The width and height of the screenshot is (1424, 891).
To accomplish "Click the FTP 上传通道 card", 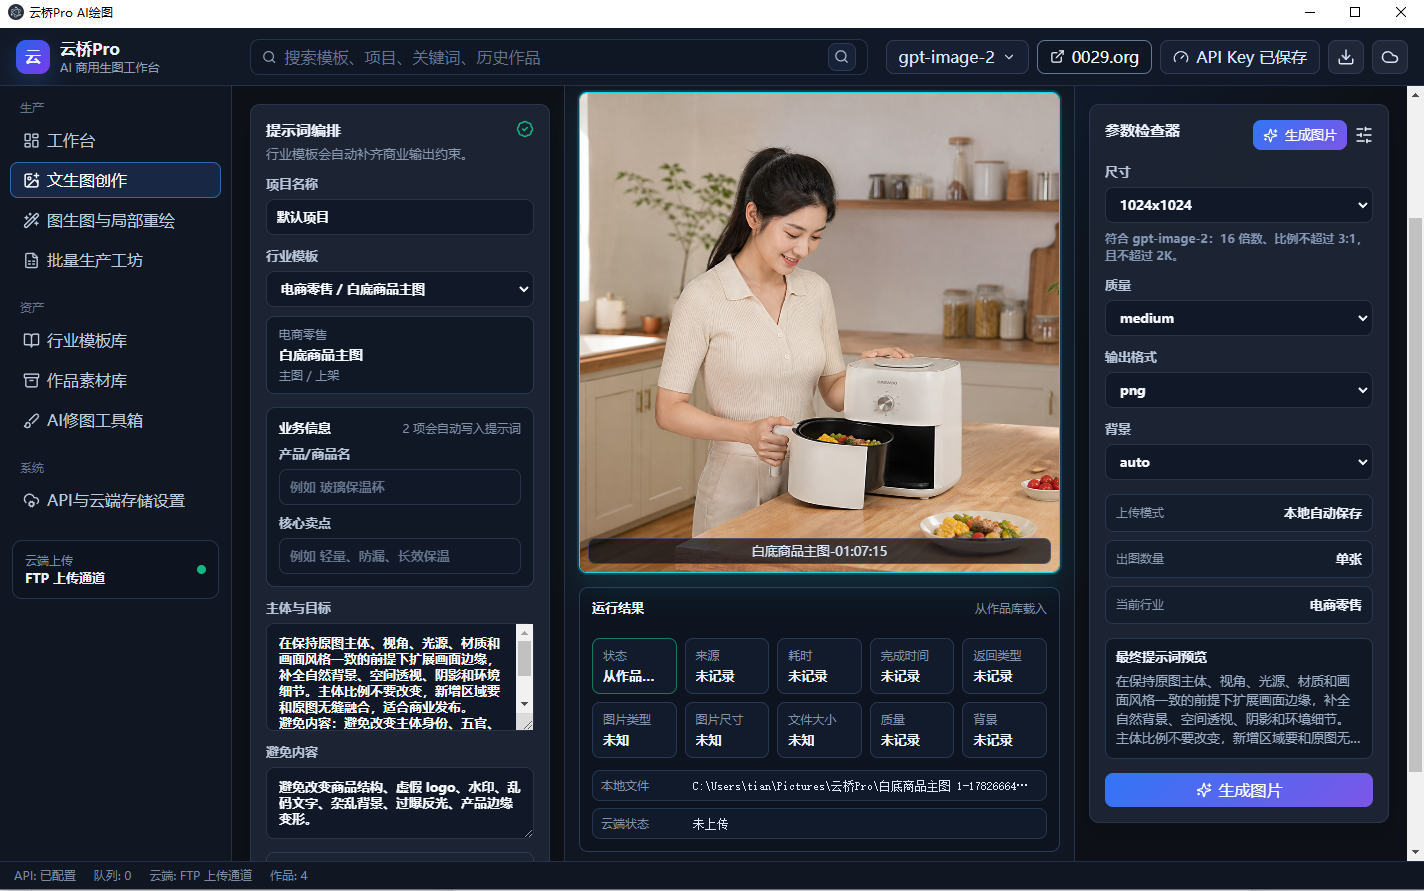I will [115, 569].
